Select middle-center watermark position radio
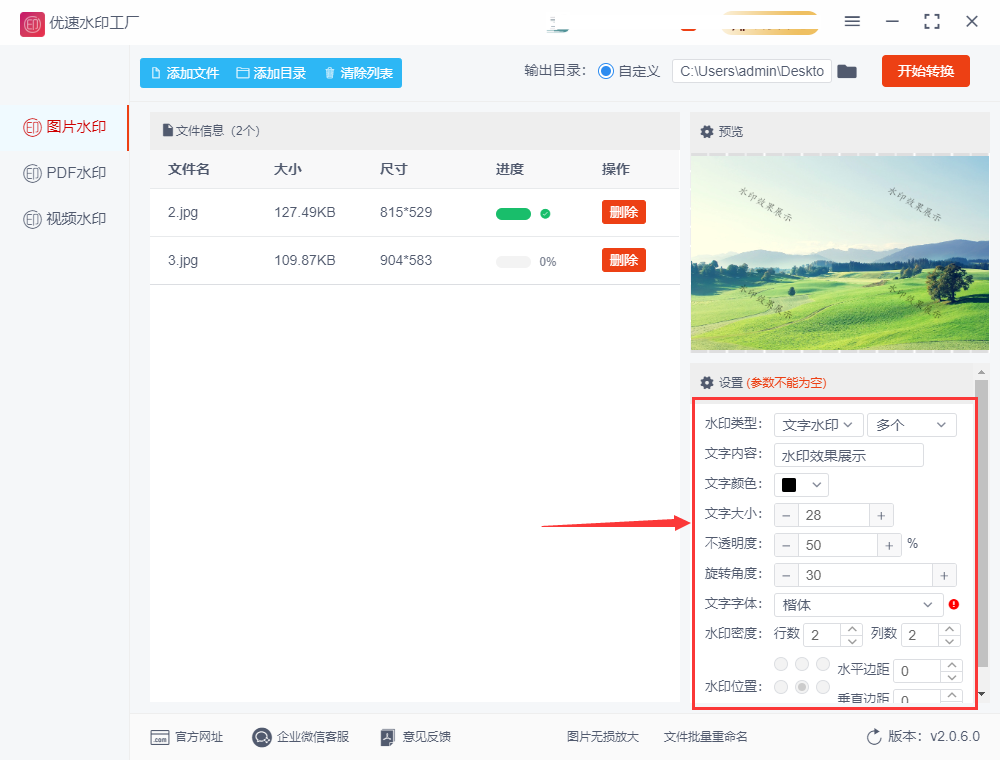This screenshot has height=760, width=1000. [x=802, y=687]
